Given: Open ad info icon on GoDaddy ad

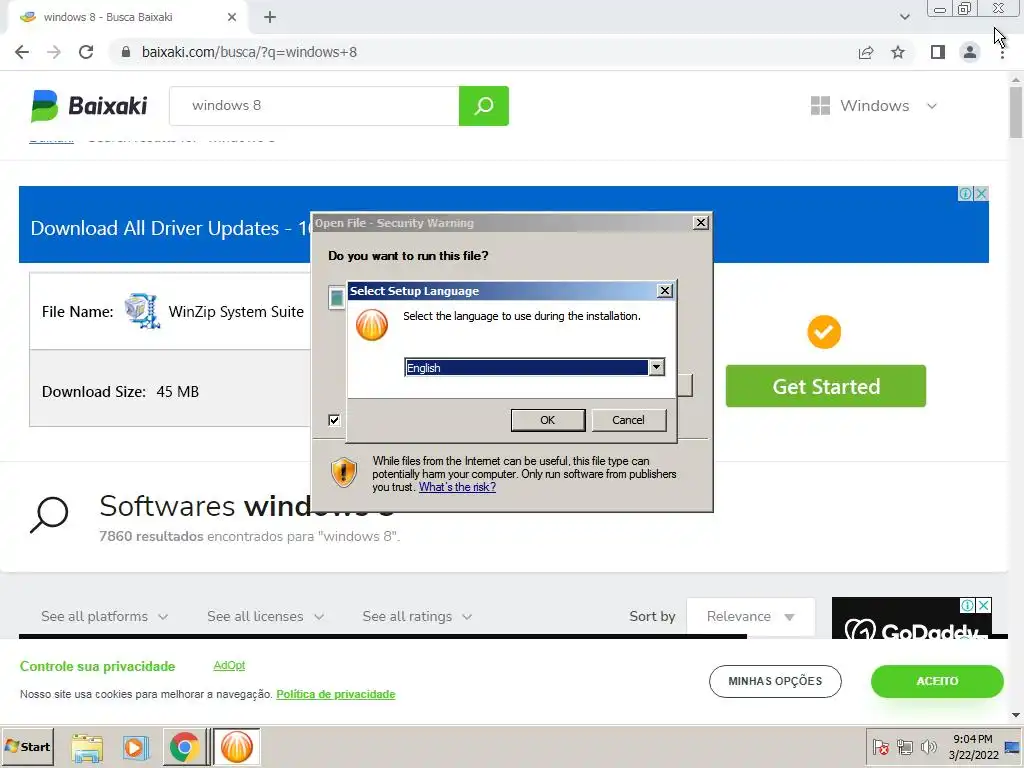Looking at the screenshot, I should click(968, 605).
